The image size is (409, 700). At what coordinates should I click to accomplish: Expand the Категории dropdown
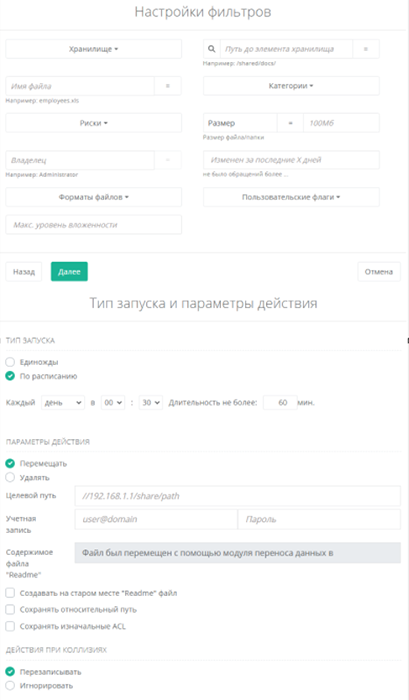tap(291, 86)
